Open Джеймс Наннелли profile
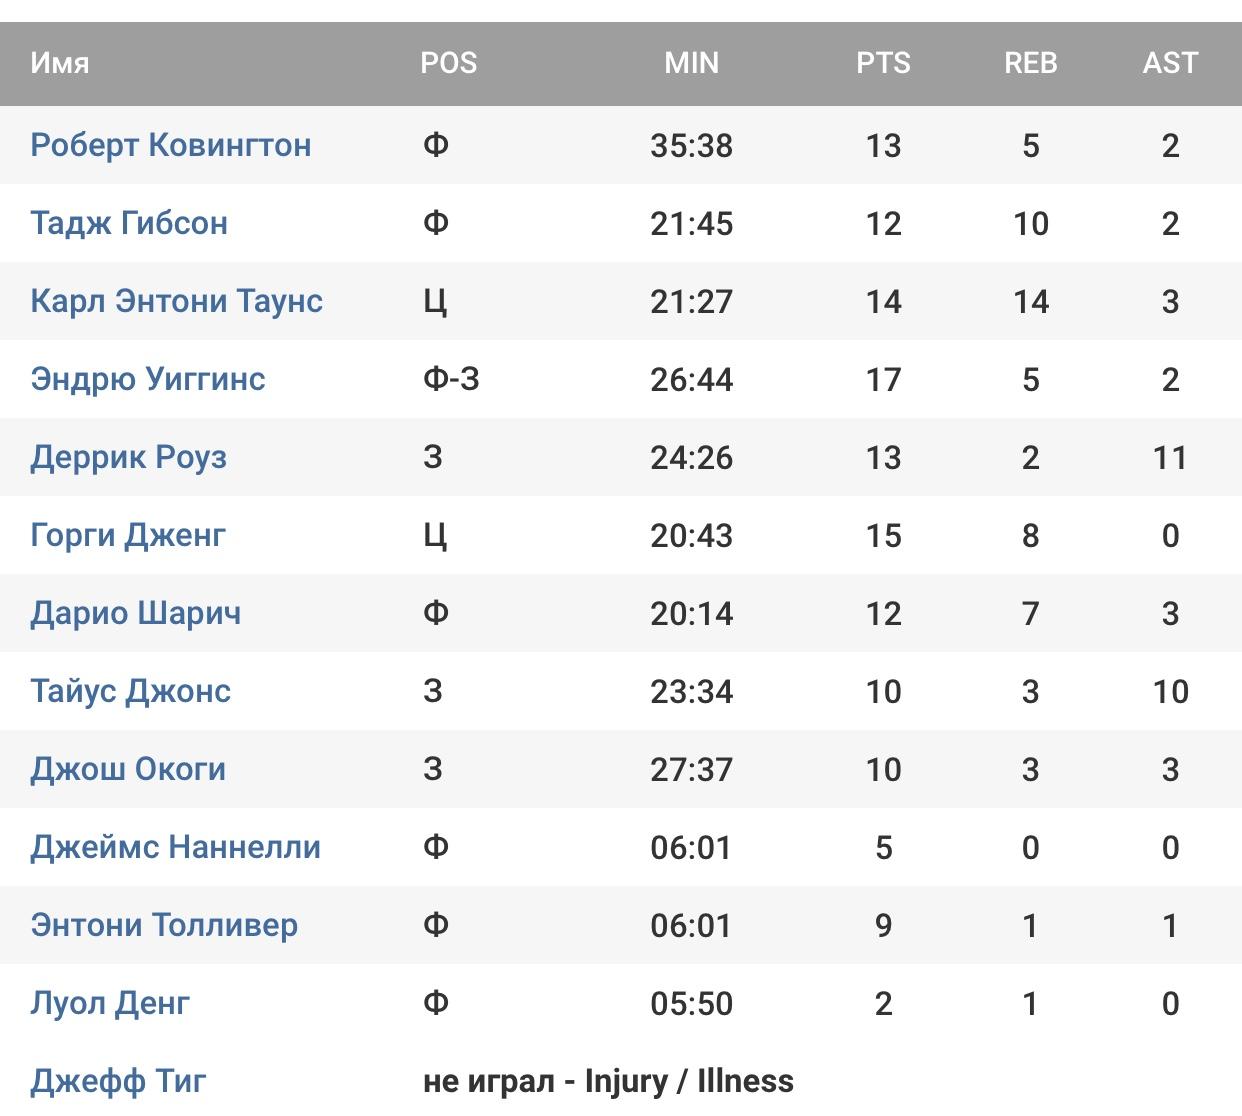The width and height of the screenshot is (1242, 1116). [x=176, y=847]
